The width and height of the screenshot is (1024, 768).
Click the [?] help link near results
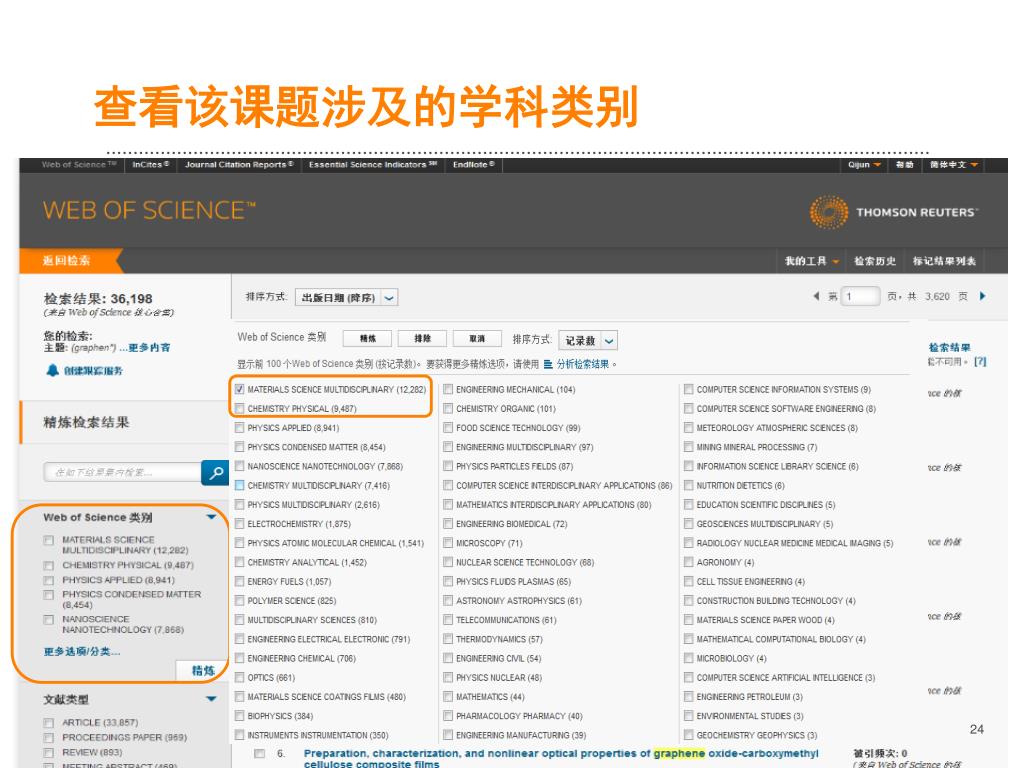(x=980, y=361)
